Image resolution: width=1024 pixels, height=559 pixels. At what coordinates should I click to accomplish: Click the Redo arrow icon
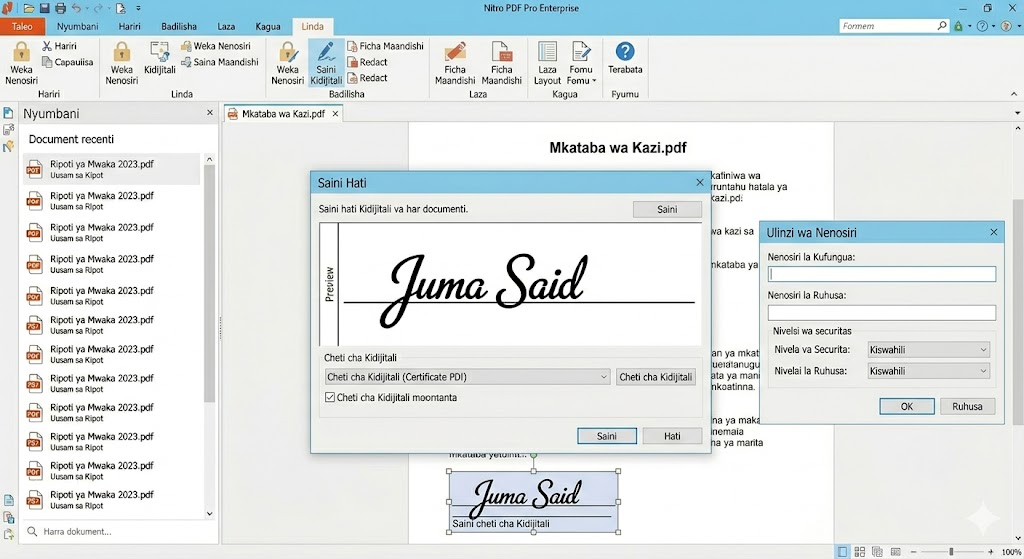(x=98, y=8)
